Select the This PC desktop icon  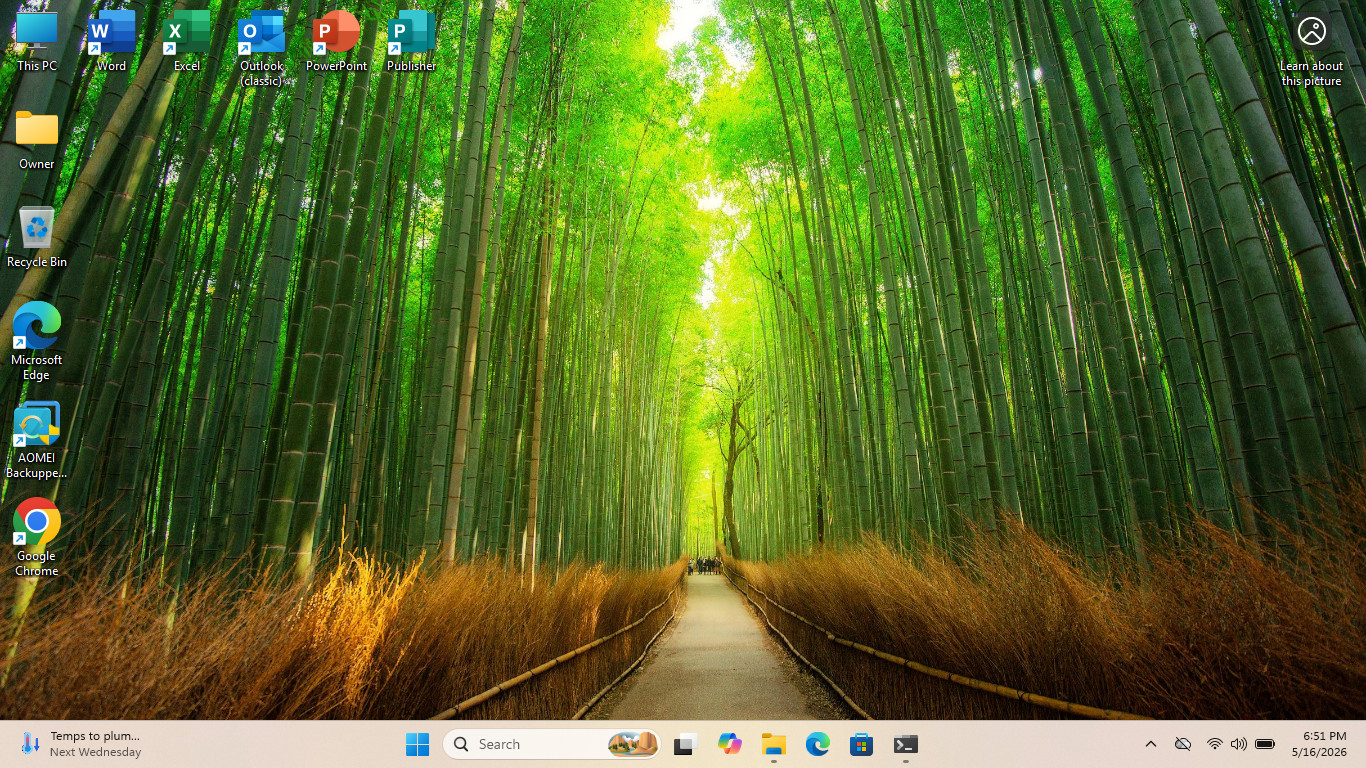point(37,42)
